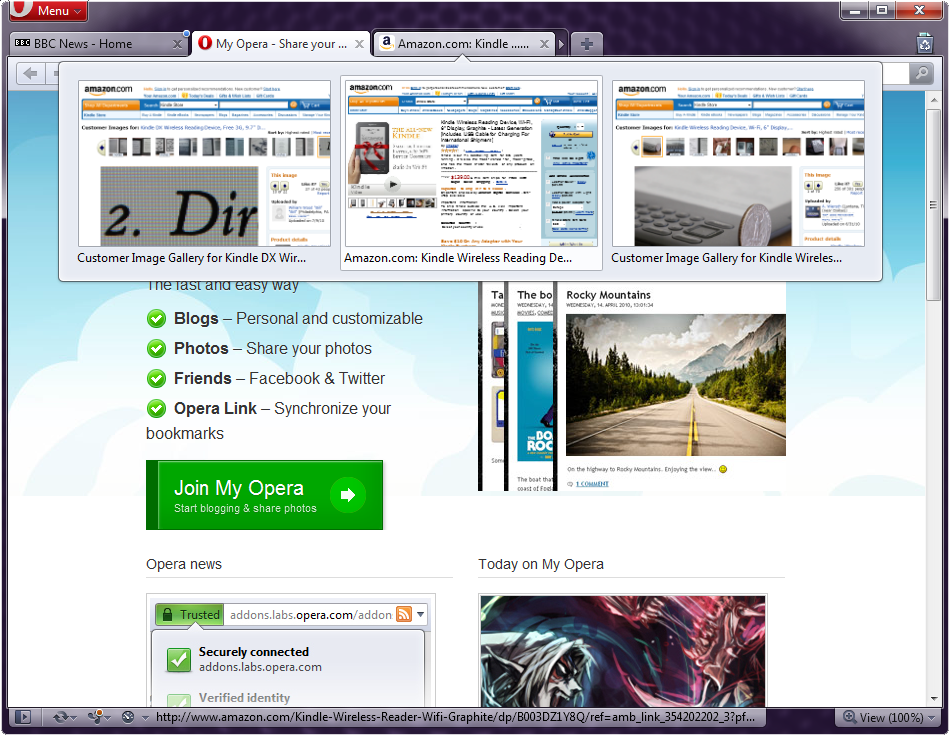
Task: Open the Opera Menu button
Action: [x=46, y=11]
